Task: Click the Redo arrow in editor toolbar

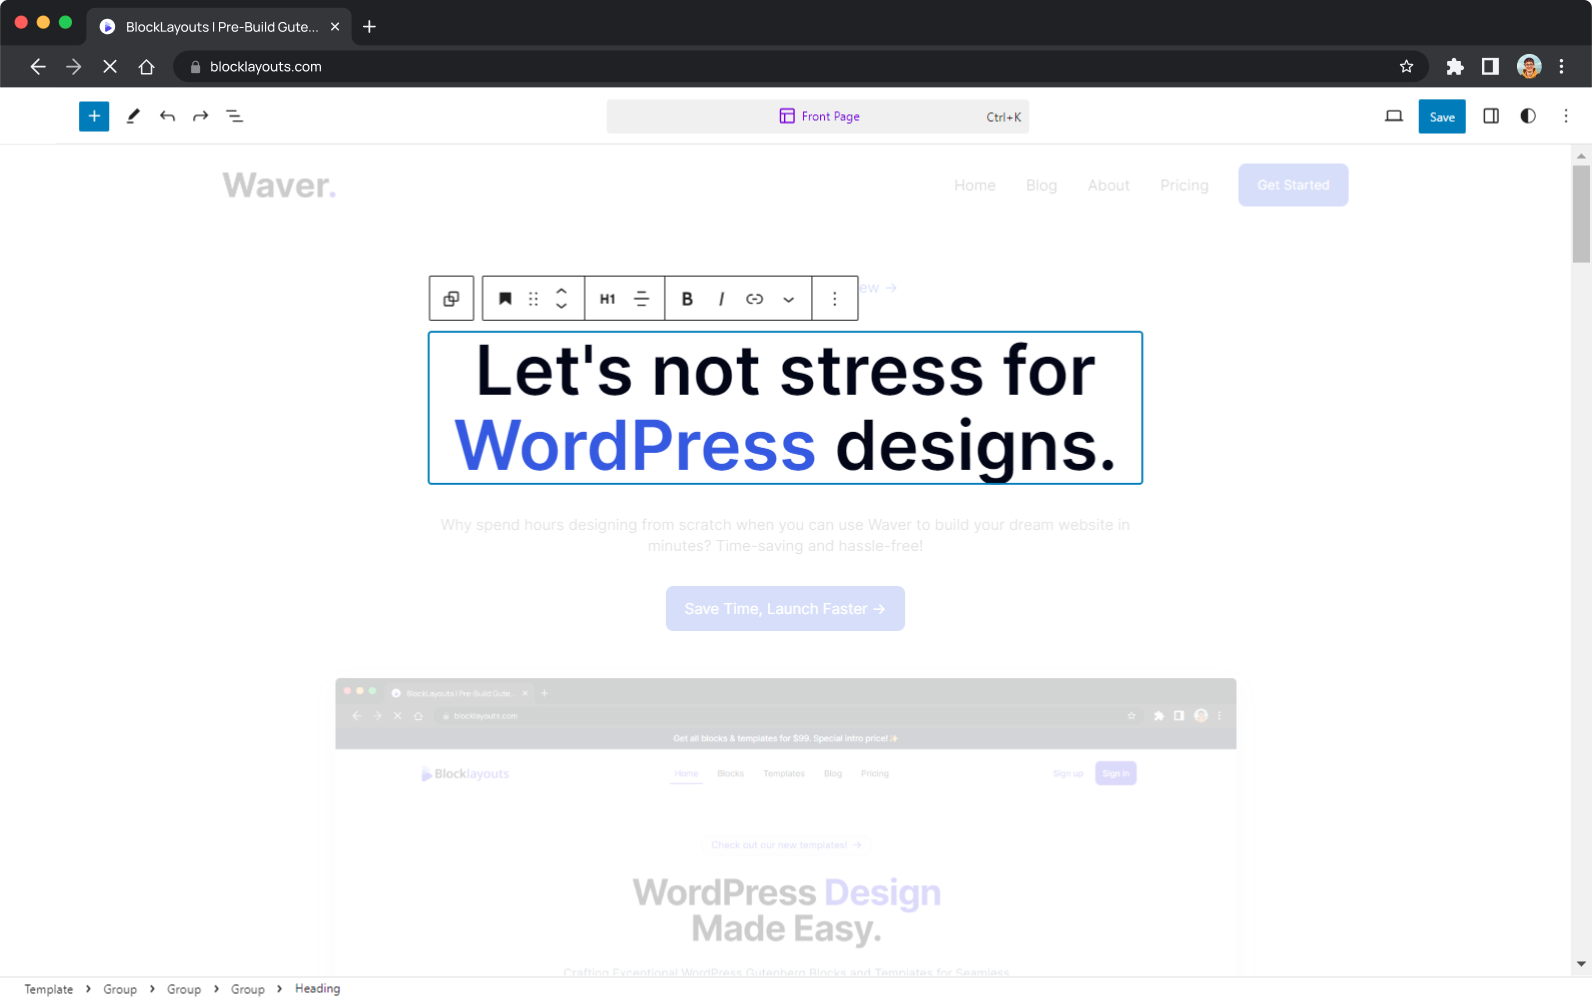Action: 201,116
